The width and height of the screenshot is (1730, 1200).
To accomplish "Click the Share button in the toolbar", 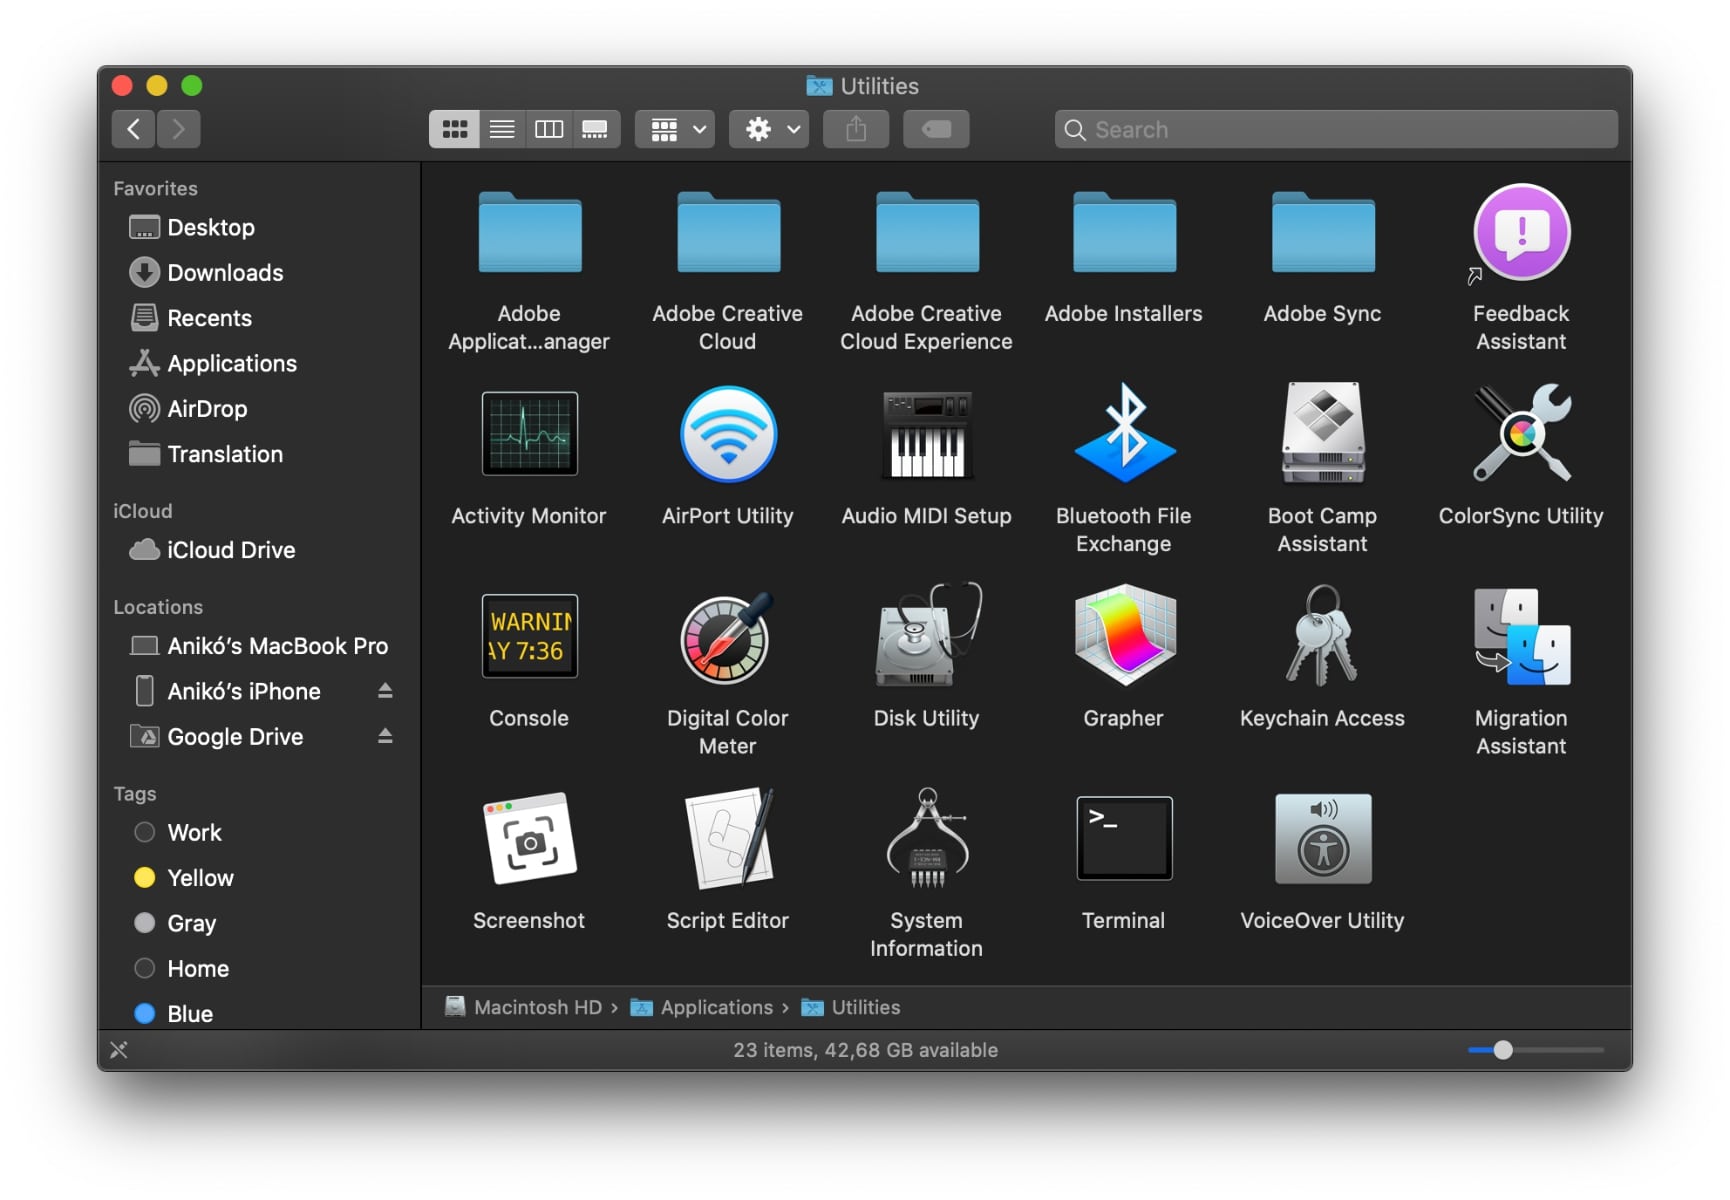I will click(x=856, y=129).
